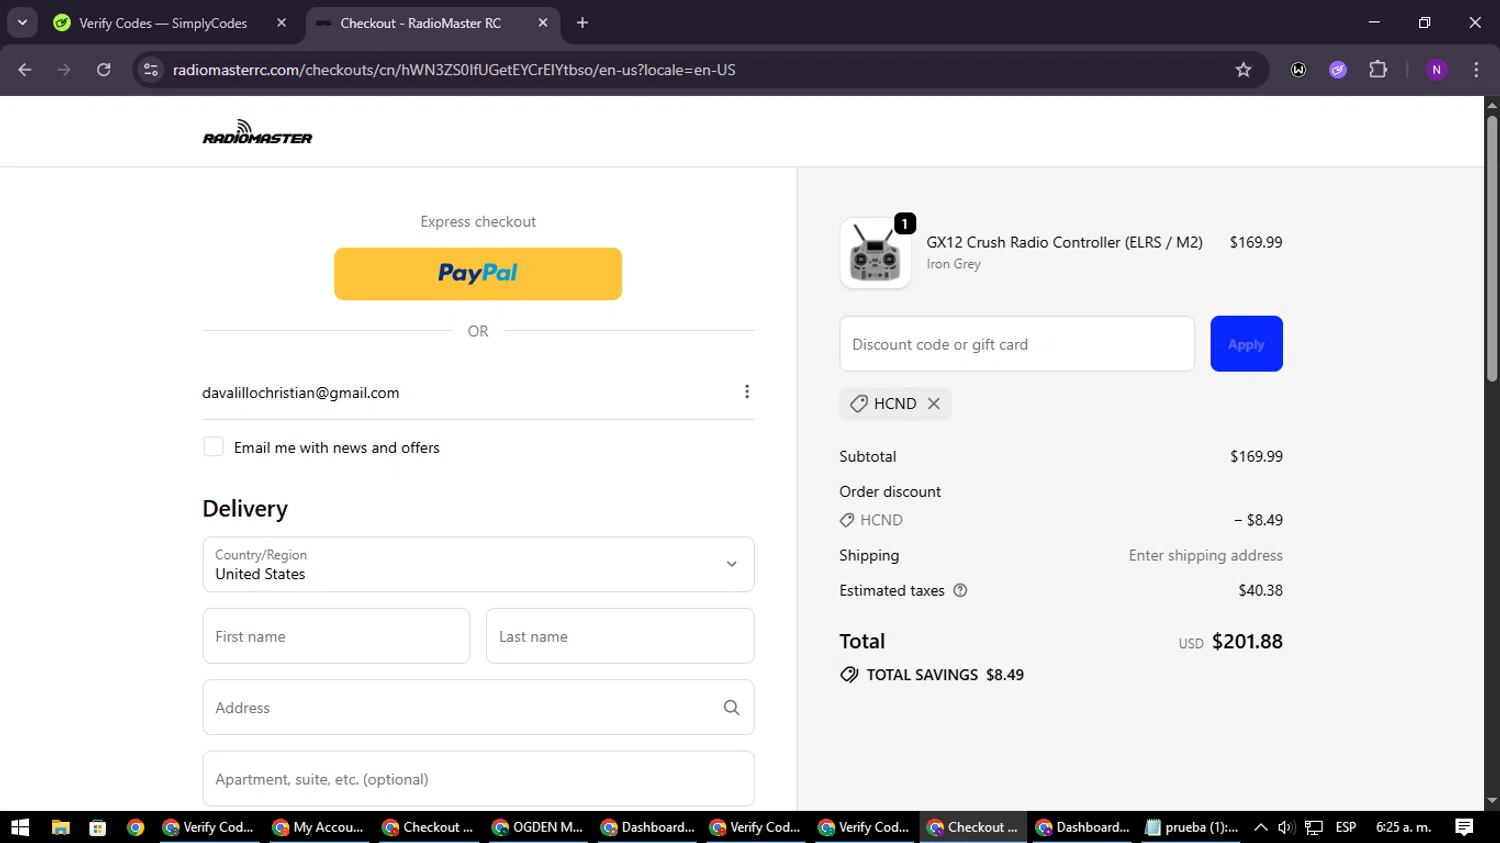Click the browser forward arrow
1500x843 pixels.
click(x=64, y=70)
